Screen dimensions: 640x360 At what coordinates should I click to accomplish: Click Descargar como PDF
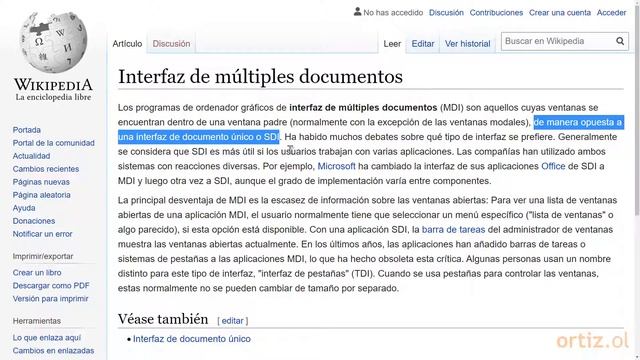(x=51, y=286)
